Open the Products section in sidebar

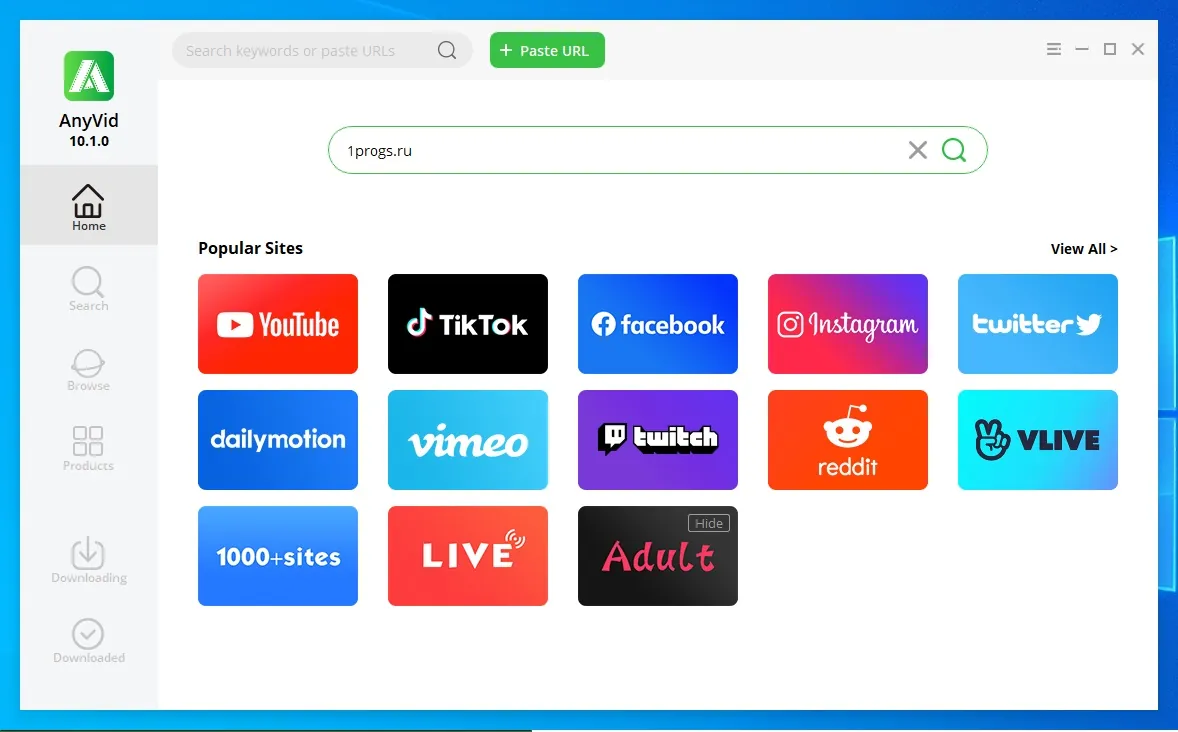pos(89,449)
